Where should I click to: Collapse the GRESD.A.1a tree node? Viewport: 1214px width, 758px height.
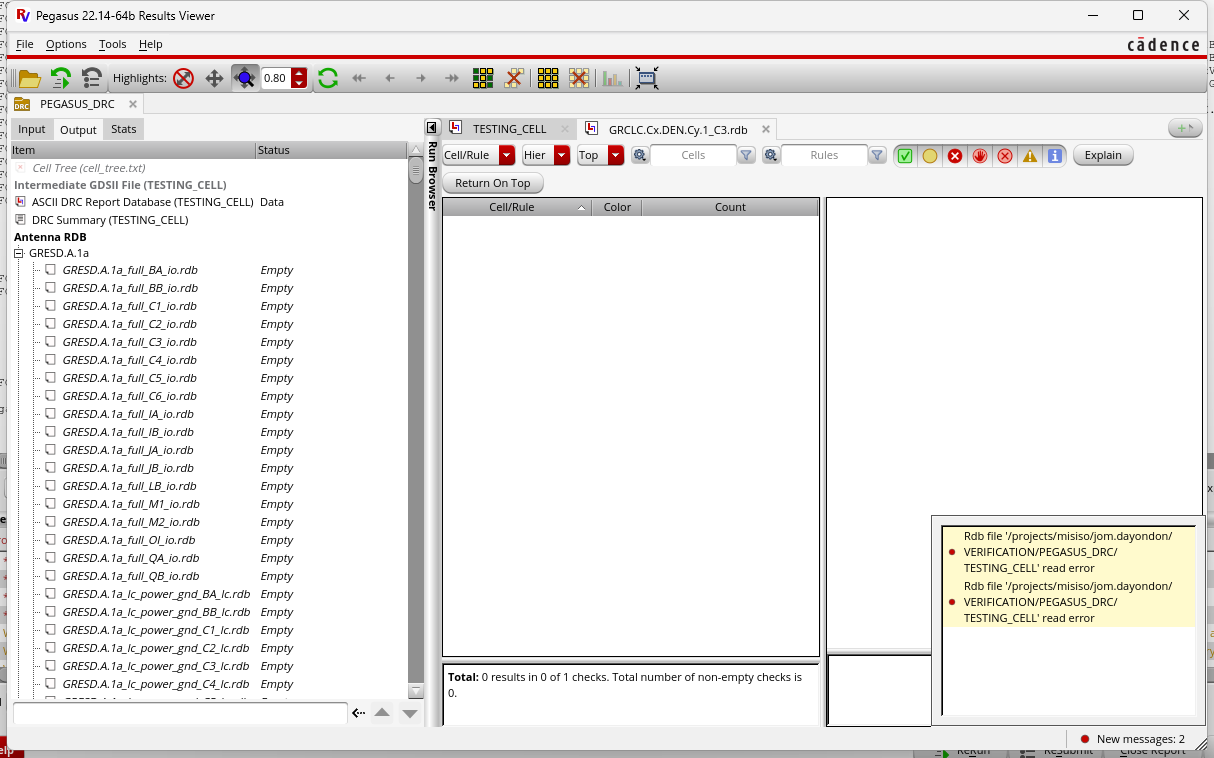click(19, 254)
